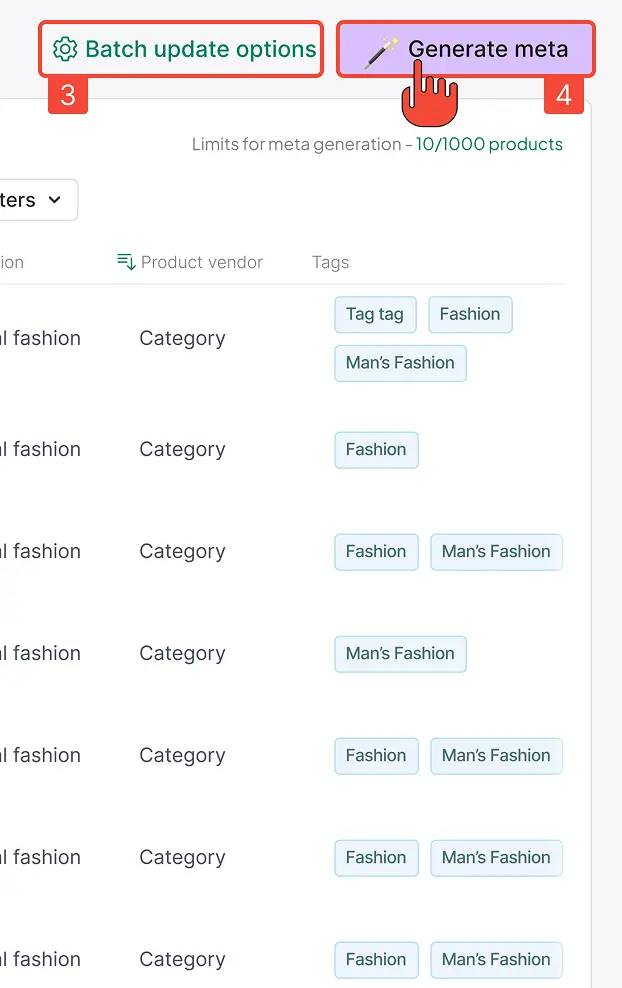Click the 'Fashion' tag in first row
This screenshot has width=622, height=988.
coord(470,314)
